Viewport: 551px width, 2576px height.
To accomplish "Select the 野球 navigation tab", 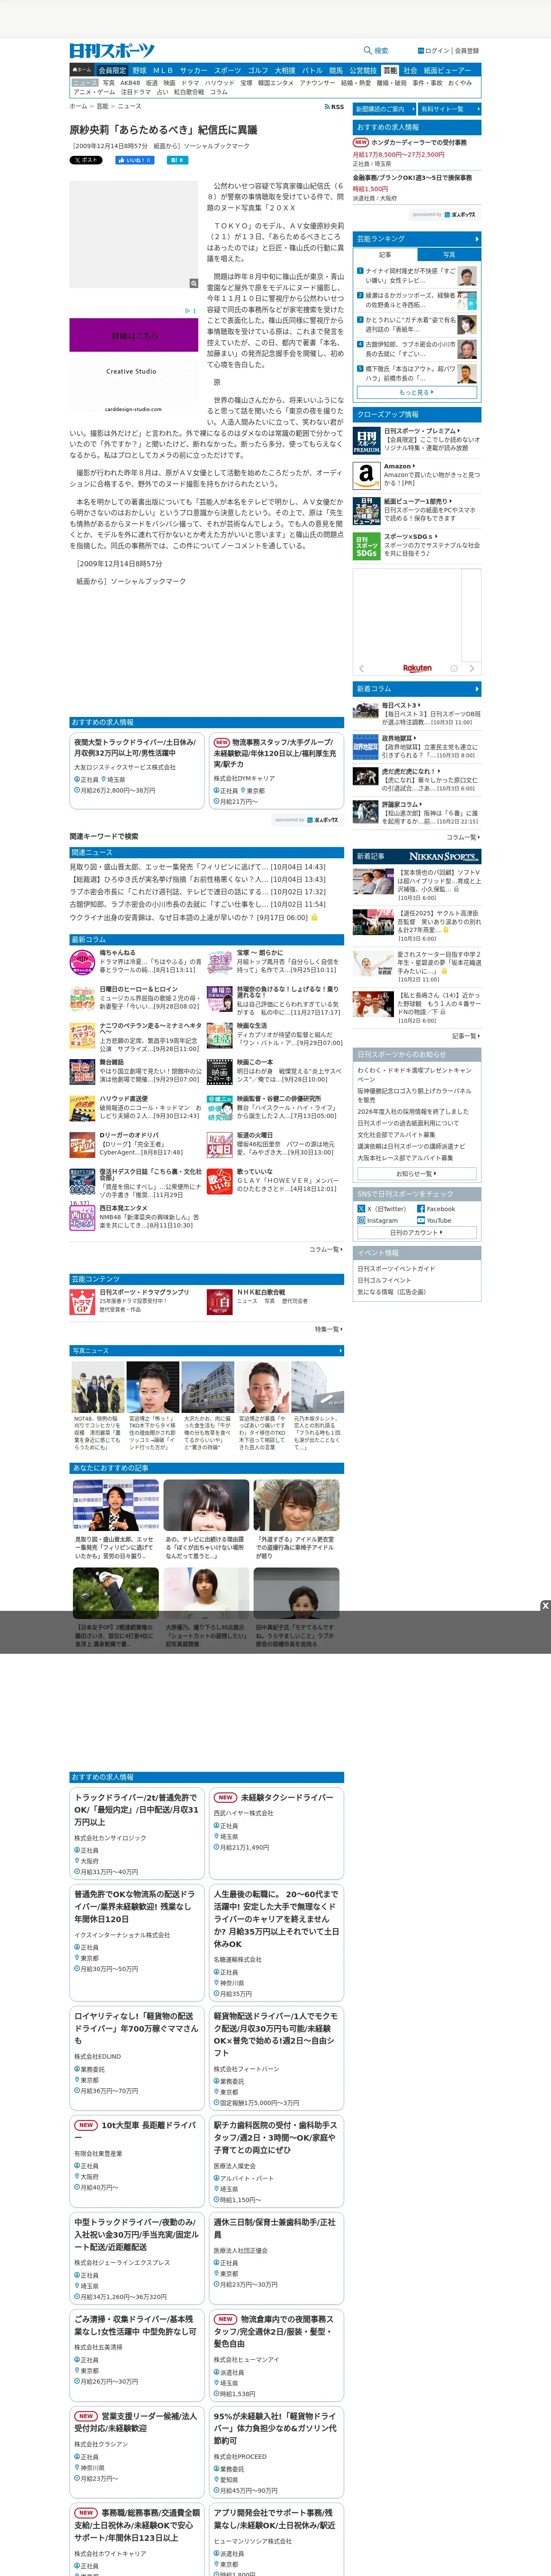I will 139,71.
